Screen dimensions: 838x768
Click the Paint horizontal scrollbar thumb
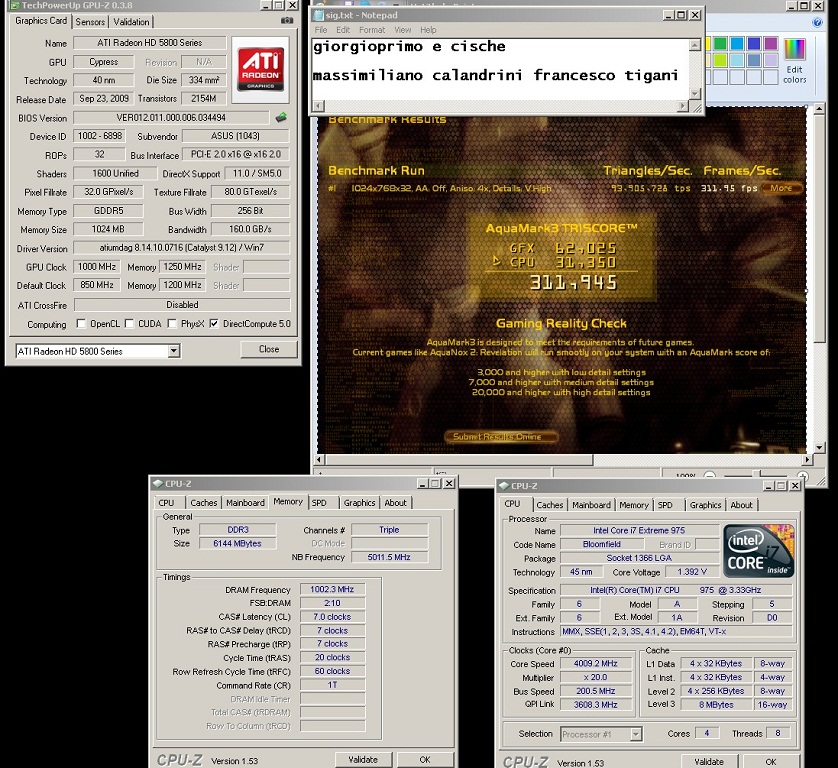[x=459, y=459]
